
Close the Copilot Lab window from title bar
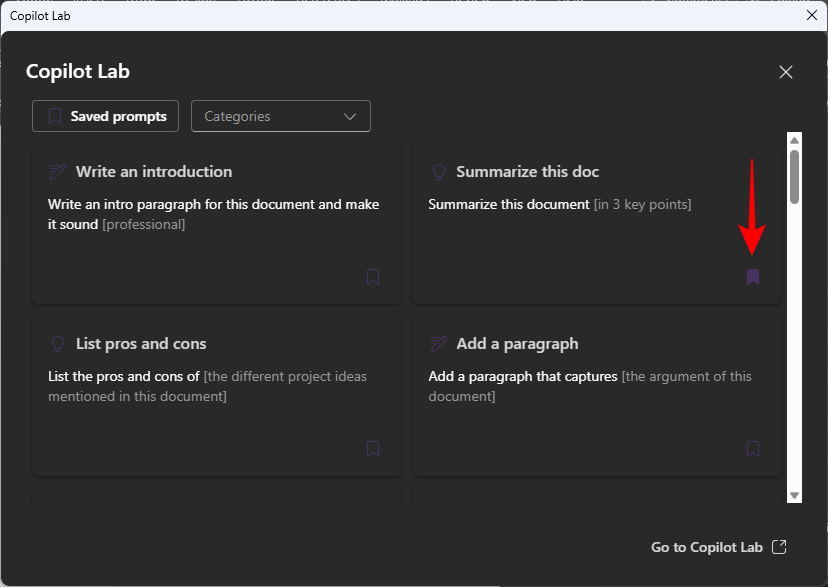812,15
